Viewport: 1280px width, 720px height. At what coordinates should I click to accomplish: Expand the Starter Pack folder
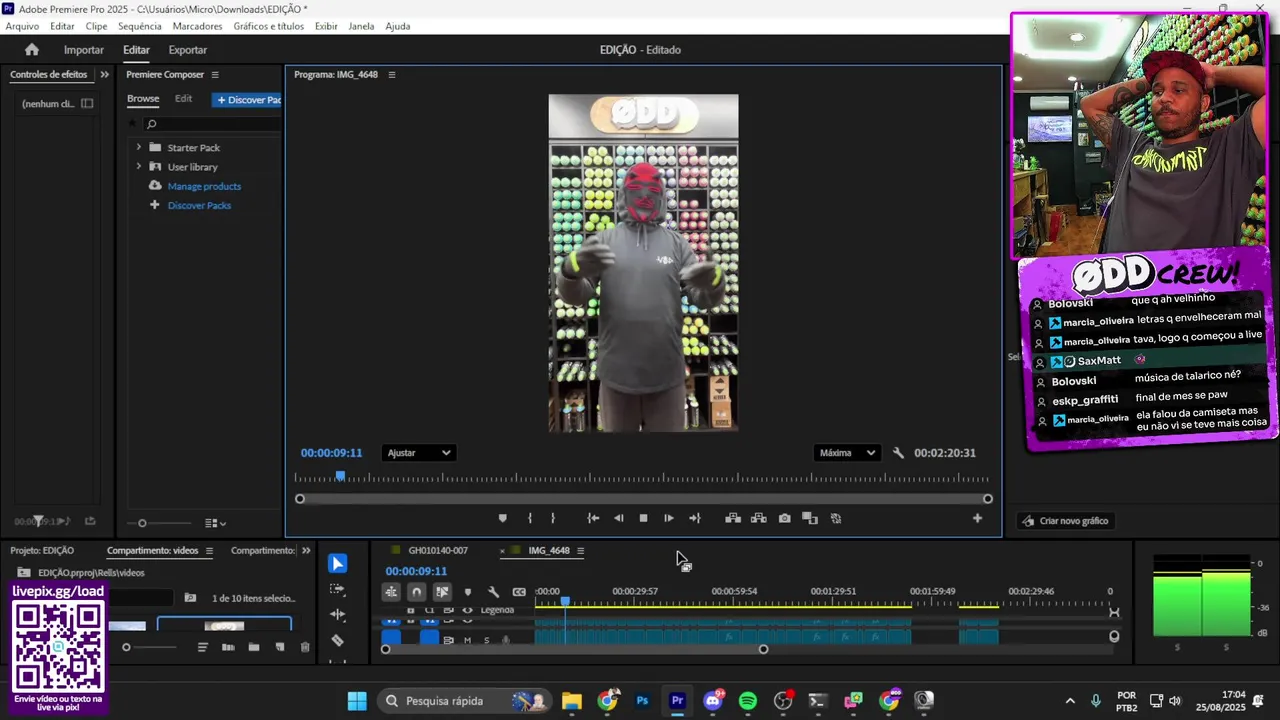coord(138,147)
